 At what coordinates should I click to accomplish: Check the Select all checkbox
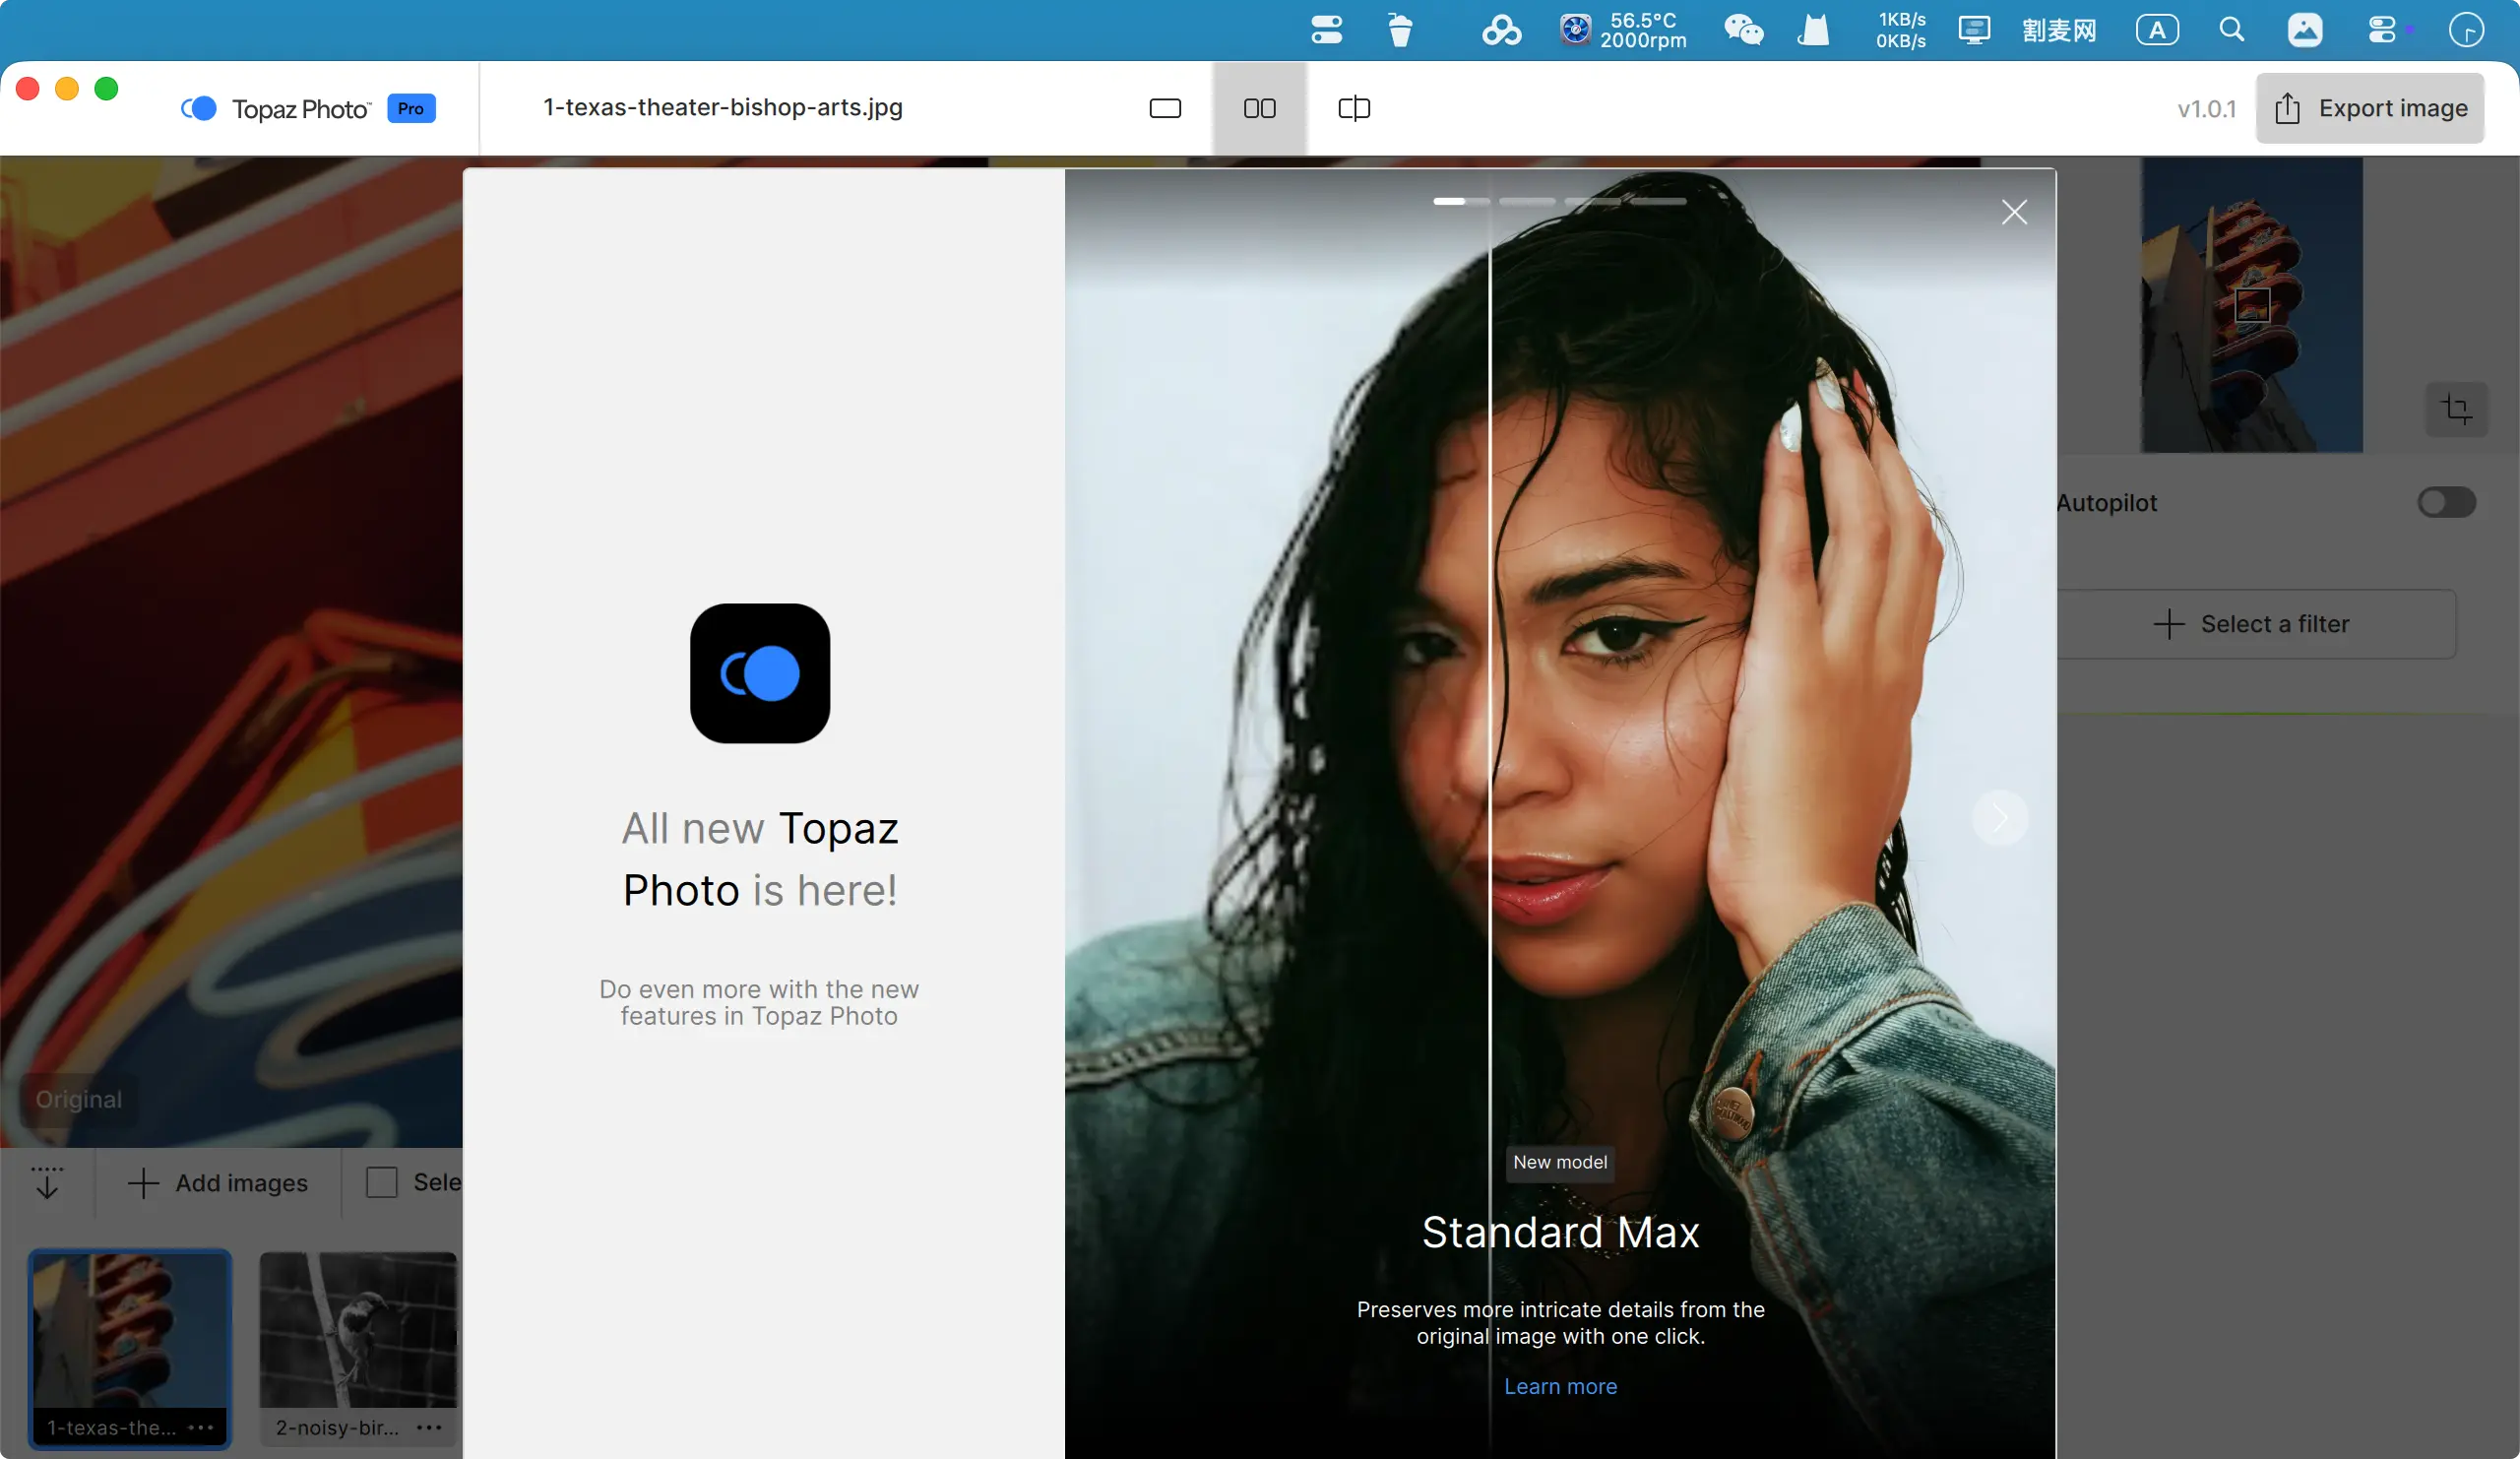pyautogui.click(x=381, y=1182)
